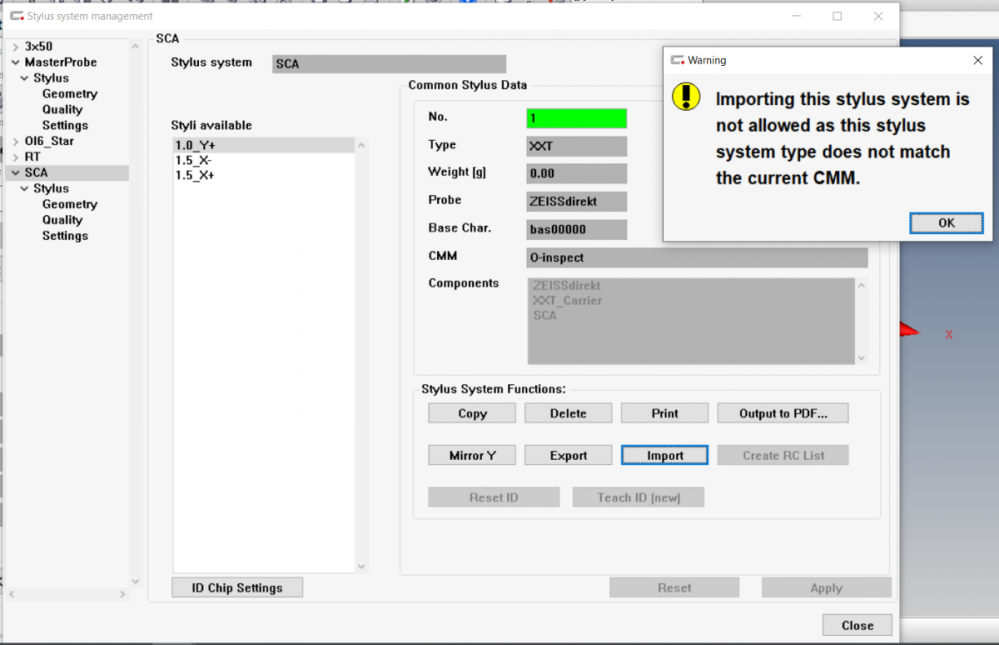Select SCA in the stylus tree
This screenshot has height=645, width=999.
(36, 173)
